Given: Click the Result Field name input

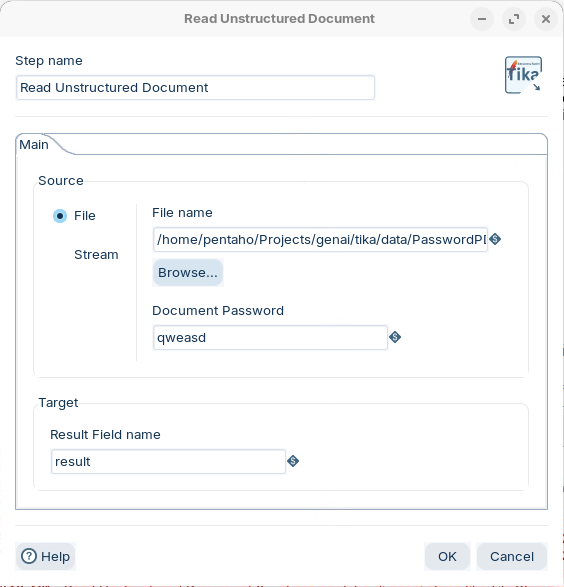Looking at the screenshot, I should coord(168,461).
